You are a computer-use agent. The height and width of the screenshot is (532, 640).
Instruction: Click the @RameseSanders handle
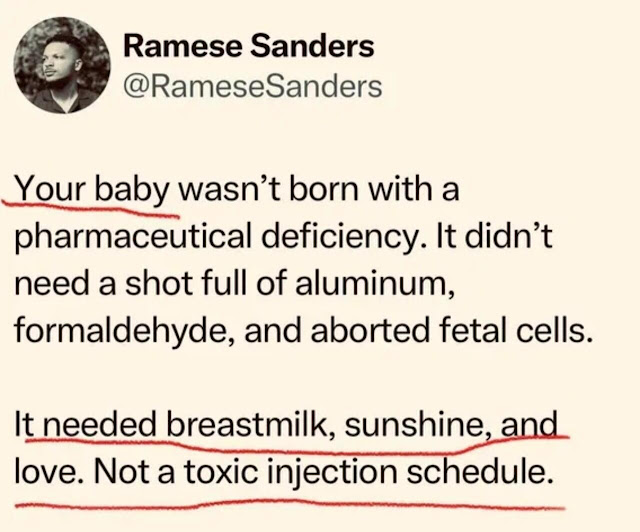(x=251, y=87)
